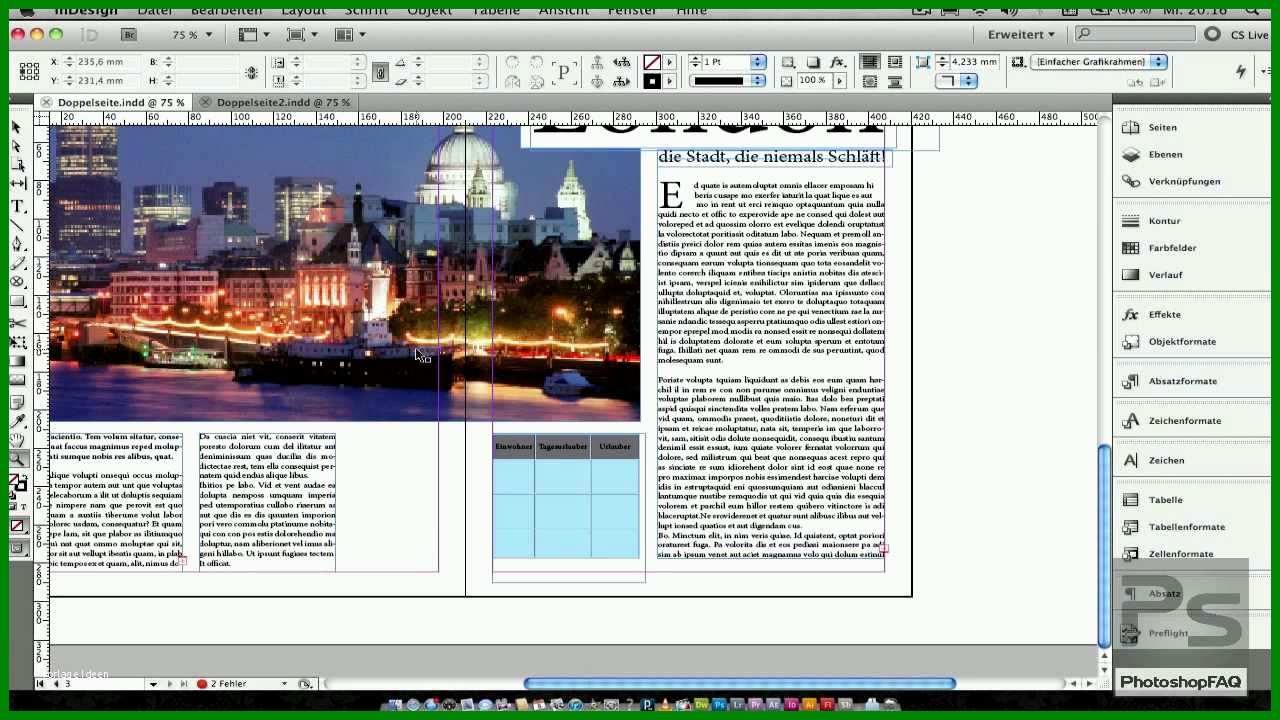
Task: Select the Free Transform tool
Action: click(18, 343)
